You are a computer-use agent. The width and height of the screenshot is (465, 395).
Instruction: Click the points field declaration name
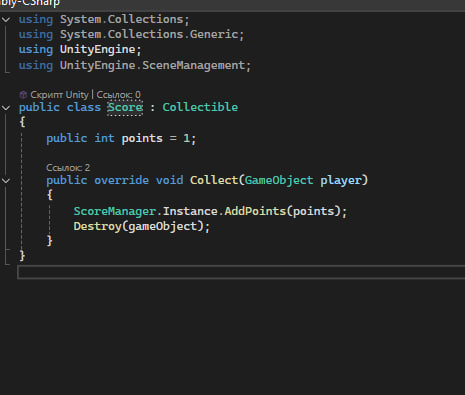click(142, 138)
